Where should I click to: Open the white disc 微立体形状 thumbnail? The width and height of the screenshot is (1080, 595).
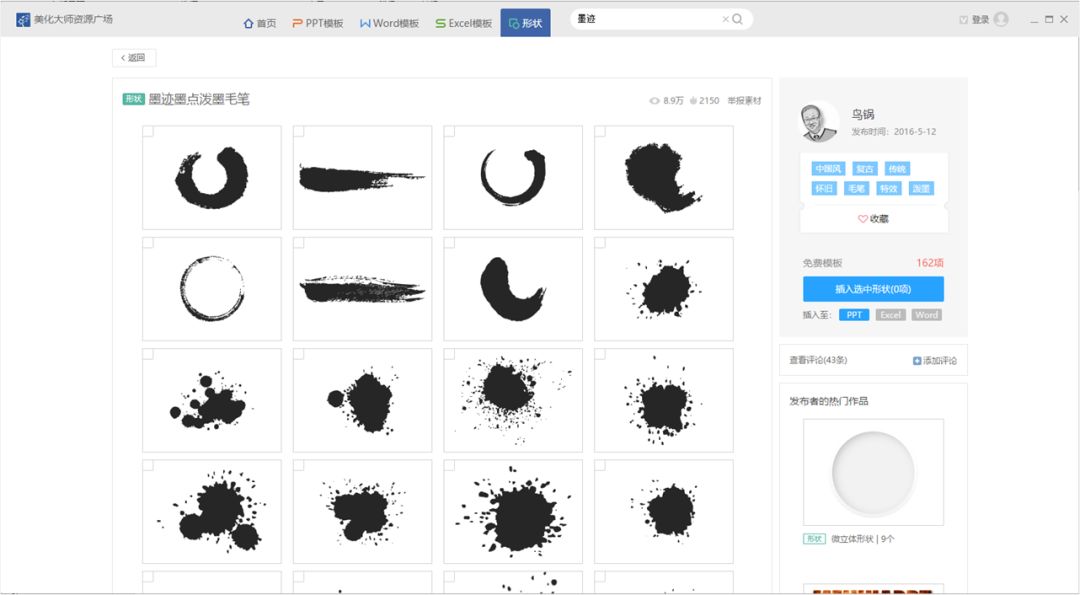(x=873, y=472)
